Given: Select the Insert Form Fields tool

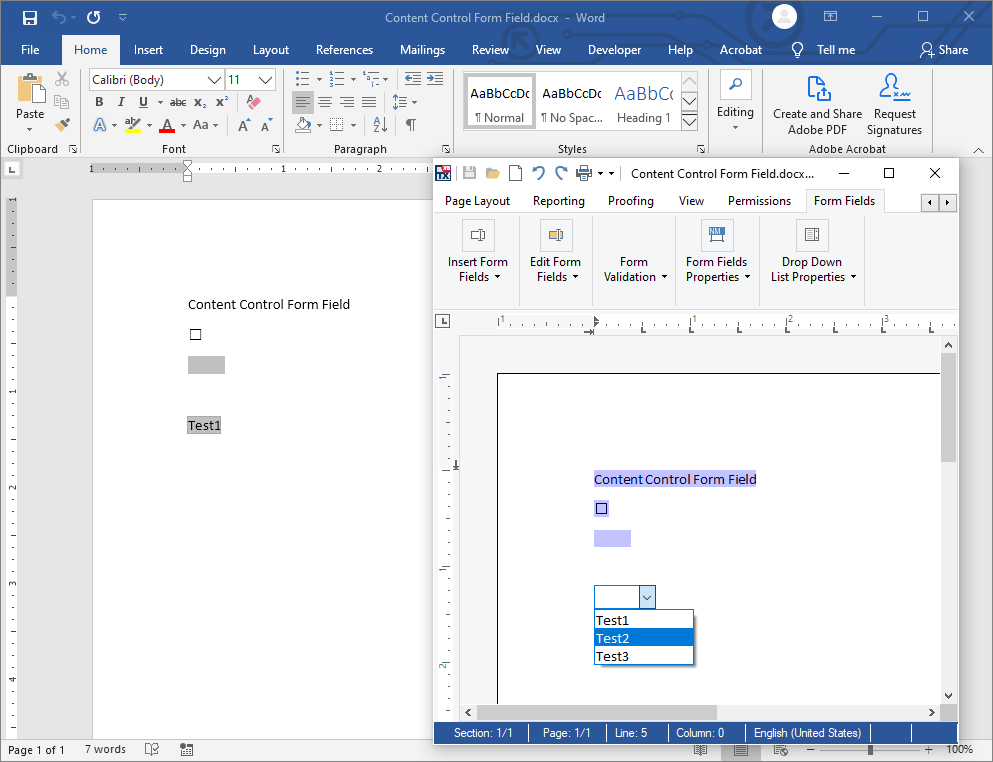Looking at the screenshot, I should tap(478, 252).
